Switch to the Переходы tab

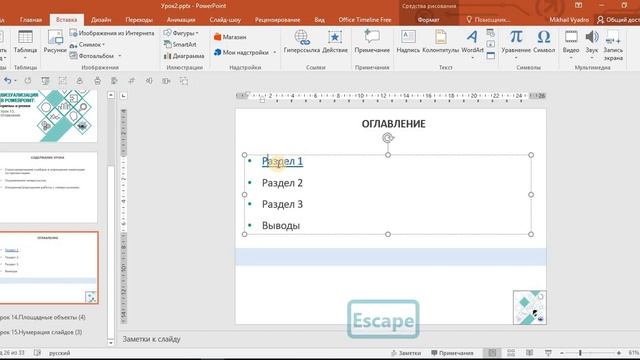[x=139, y=20]
